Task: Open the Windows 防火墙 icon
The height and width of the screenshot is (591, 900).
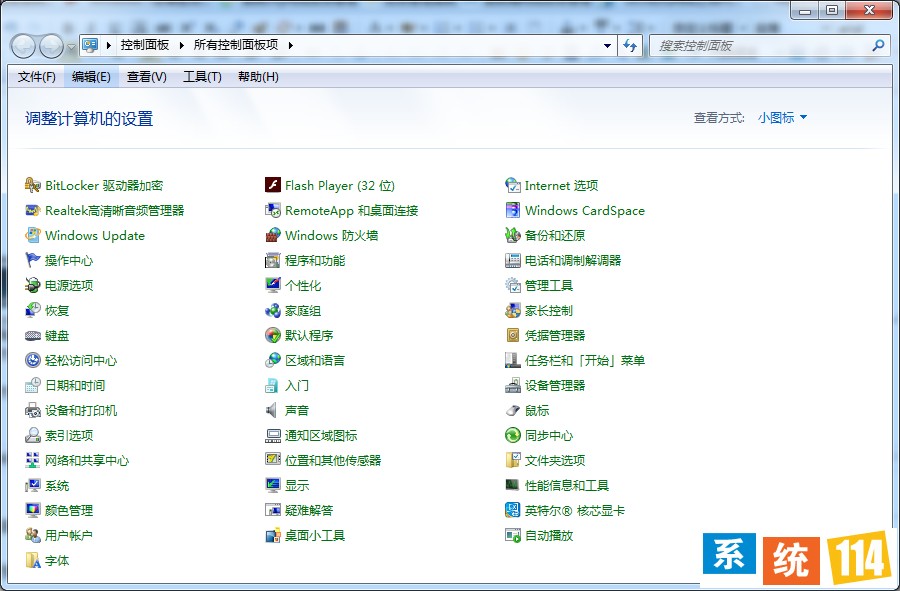Action: [x=273, y=235]
